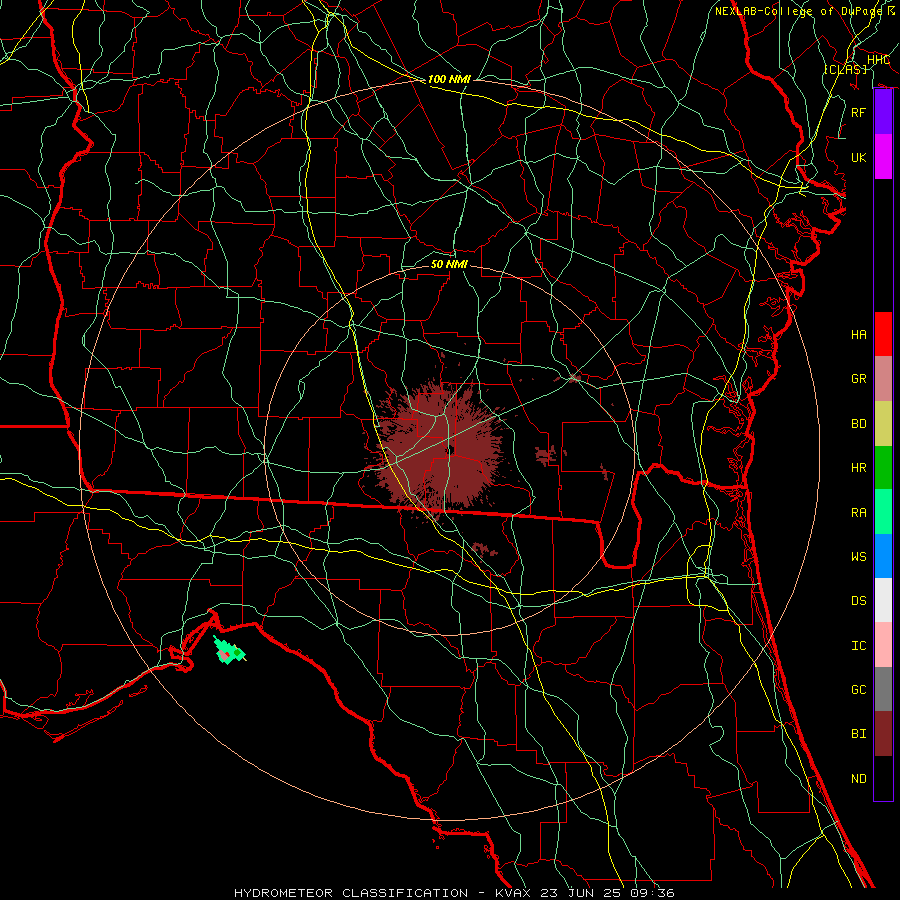Click the HR legend label
Screen dimensions: 900x900
click(859, 468)
